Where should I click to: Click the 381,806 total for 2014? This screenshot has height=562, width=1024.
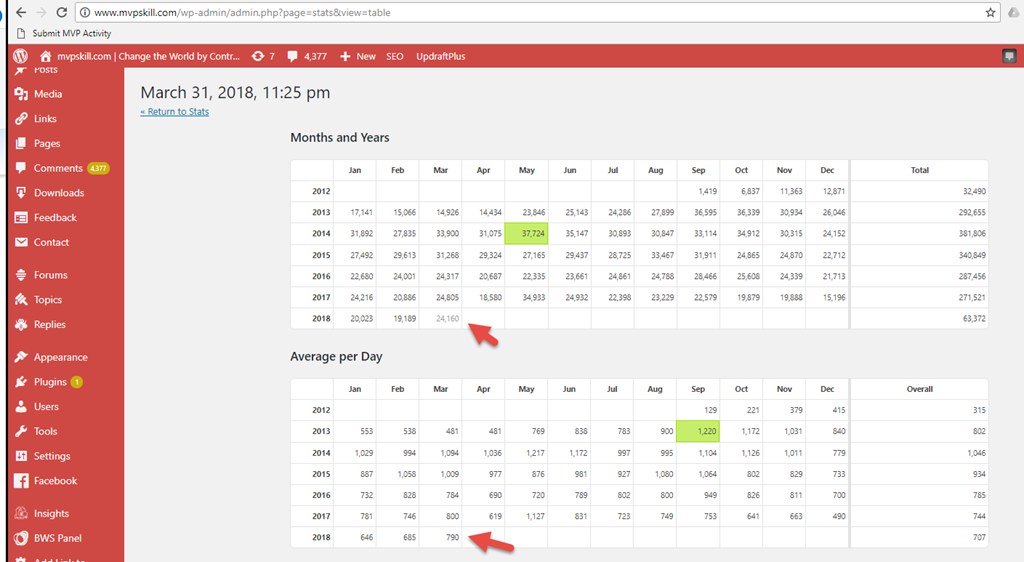[972, 234]
